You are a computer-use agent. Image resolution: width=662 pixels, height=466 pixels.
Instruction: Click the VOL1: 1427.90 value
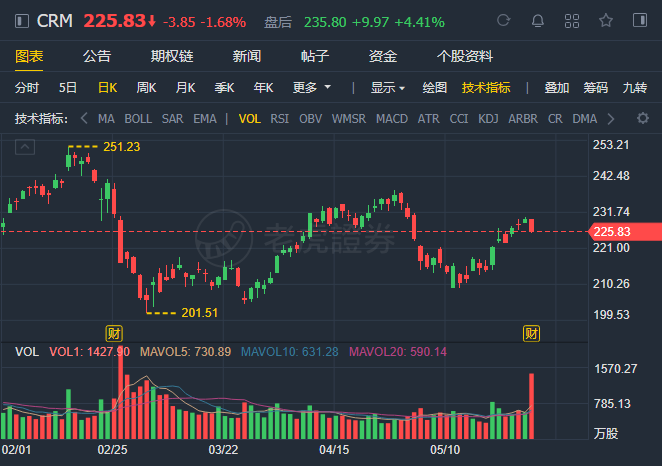click(90, 352)
